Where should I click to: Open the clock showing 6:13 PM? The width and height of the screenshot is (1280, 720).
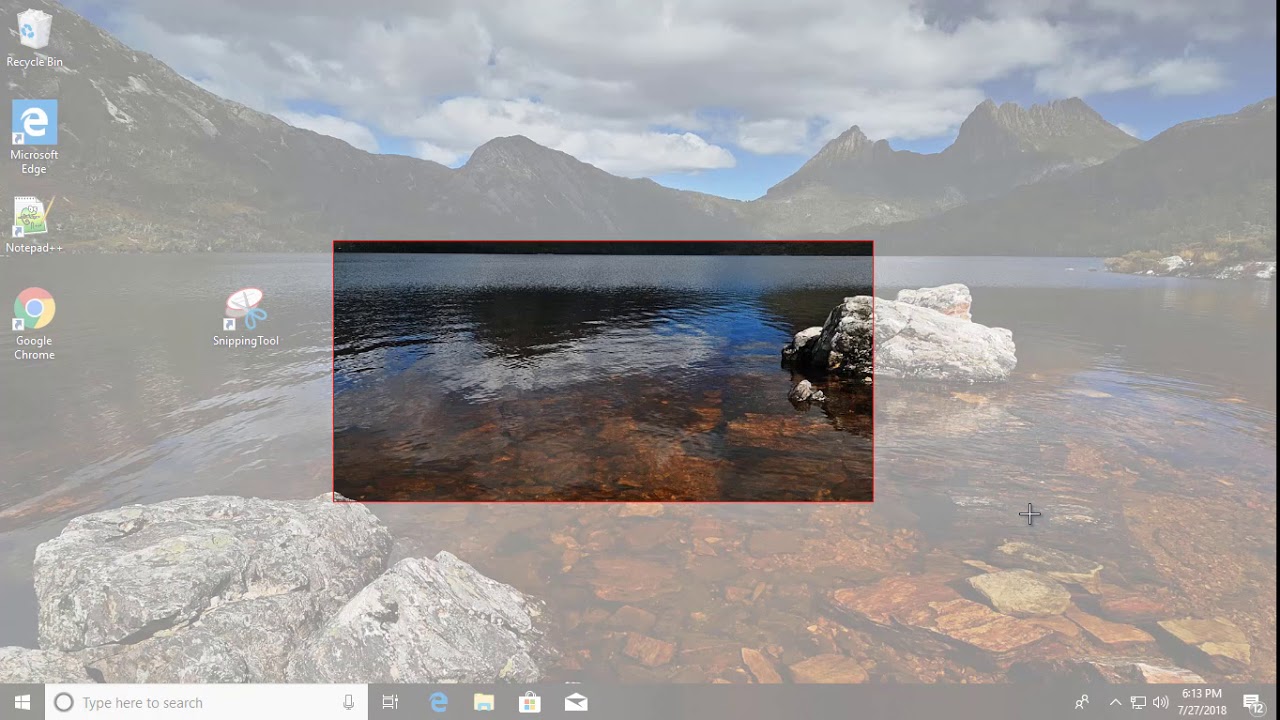coord(1202,702)
